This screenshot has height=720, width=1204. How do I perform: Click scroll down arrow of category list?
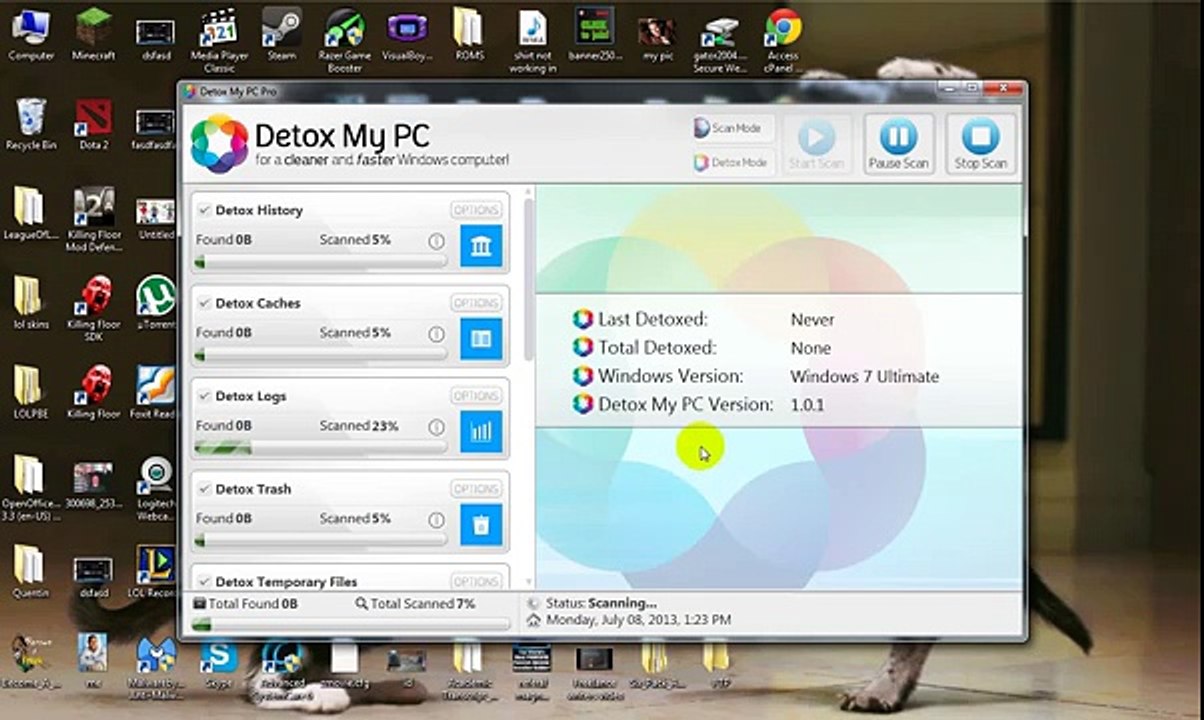point(528,581)
